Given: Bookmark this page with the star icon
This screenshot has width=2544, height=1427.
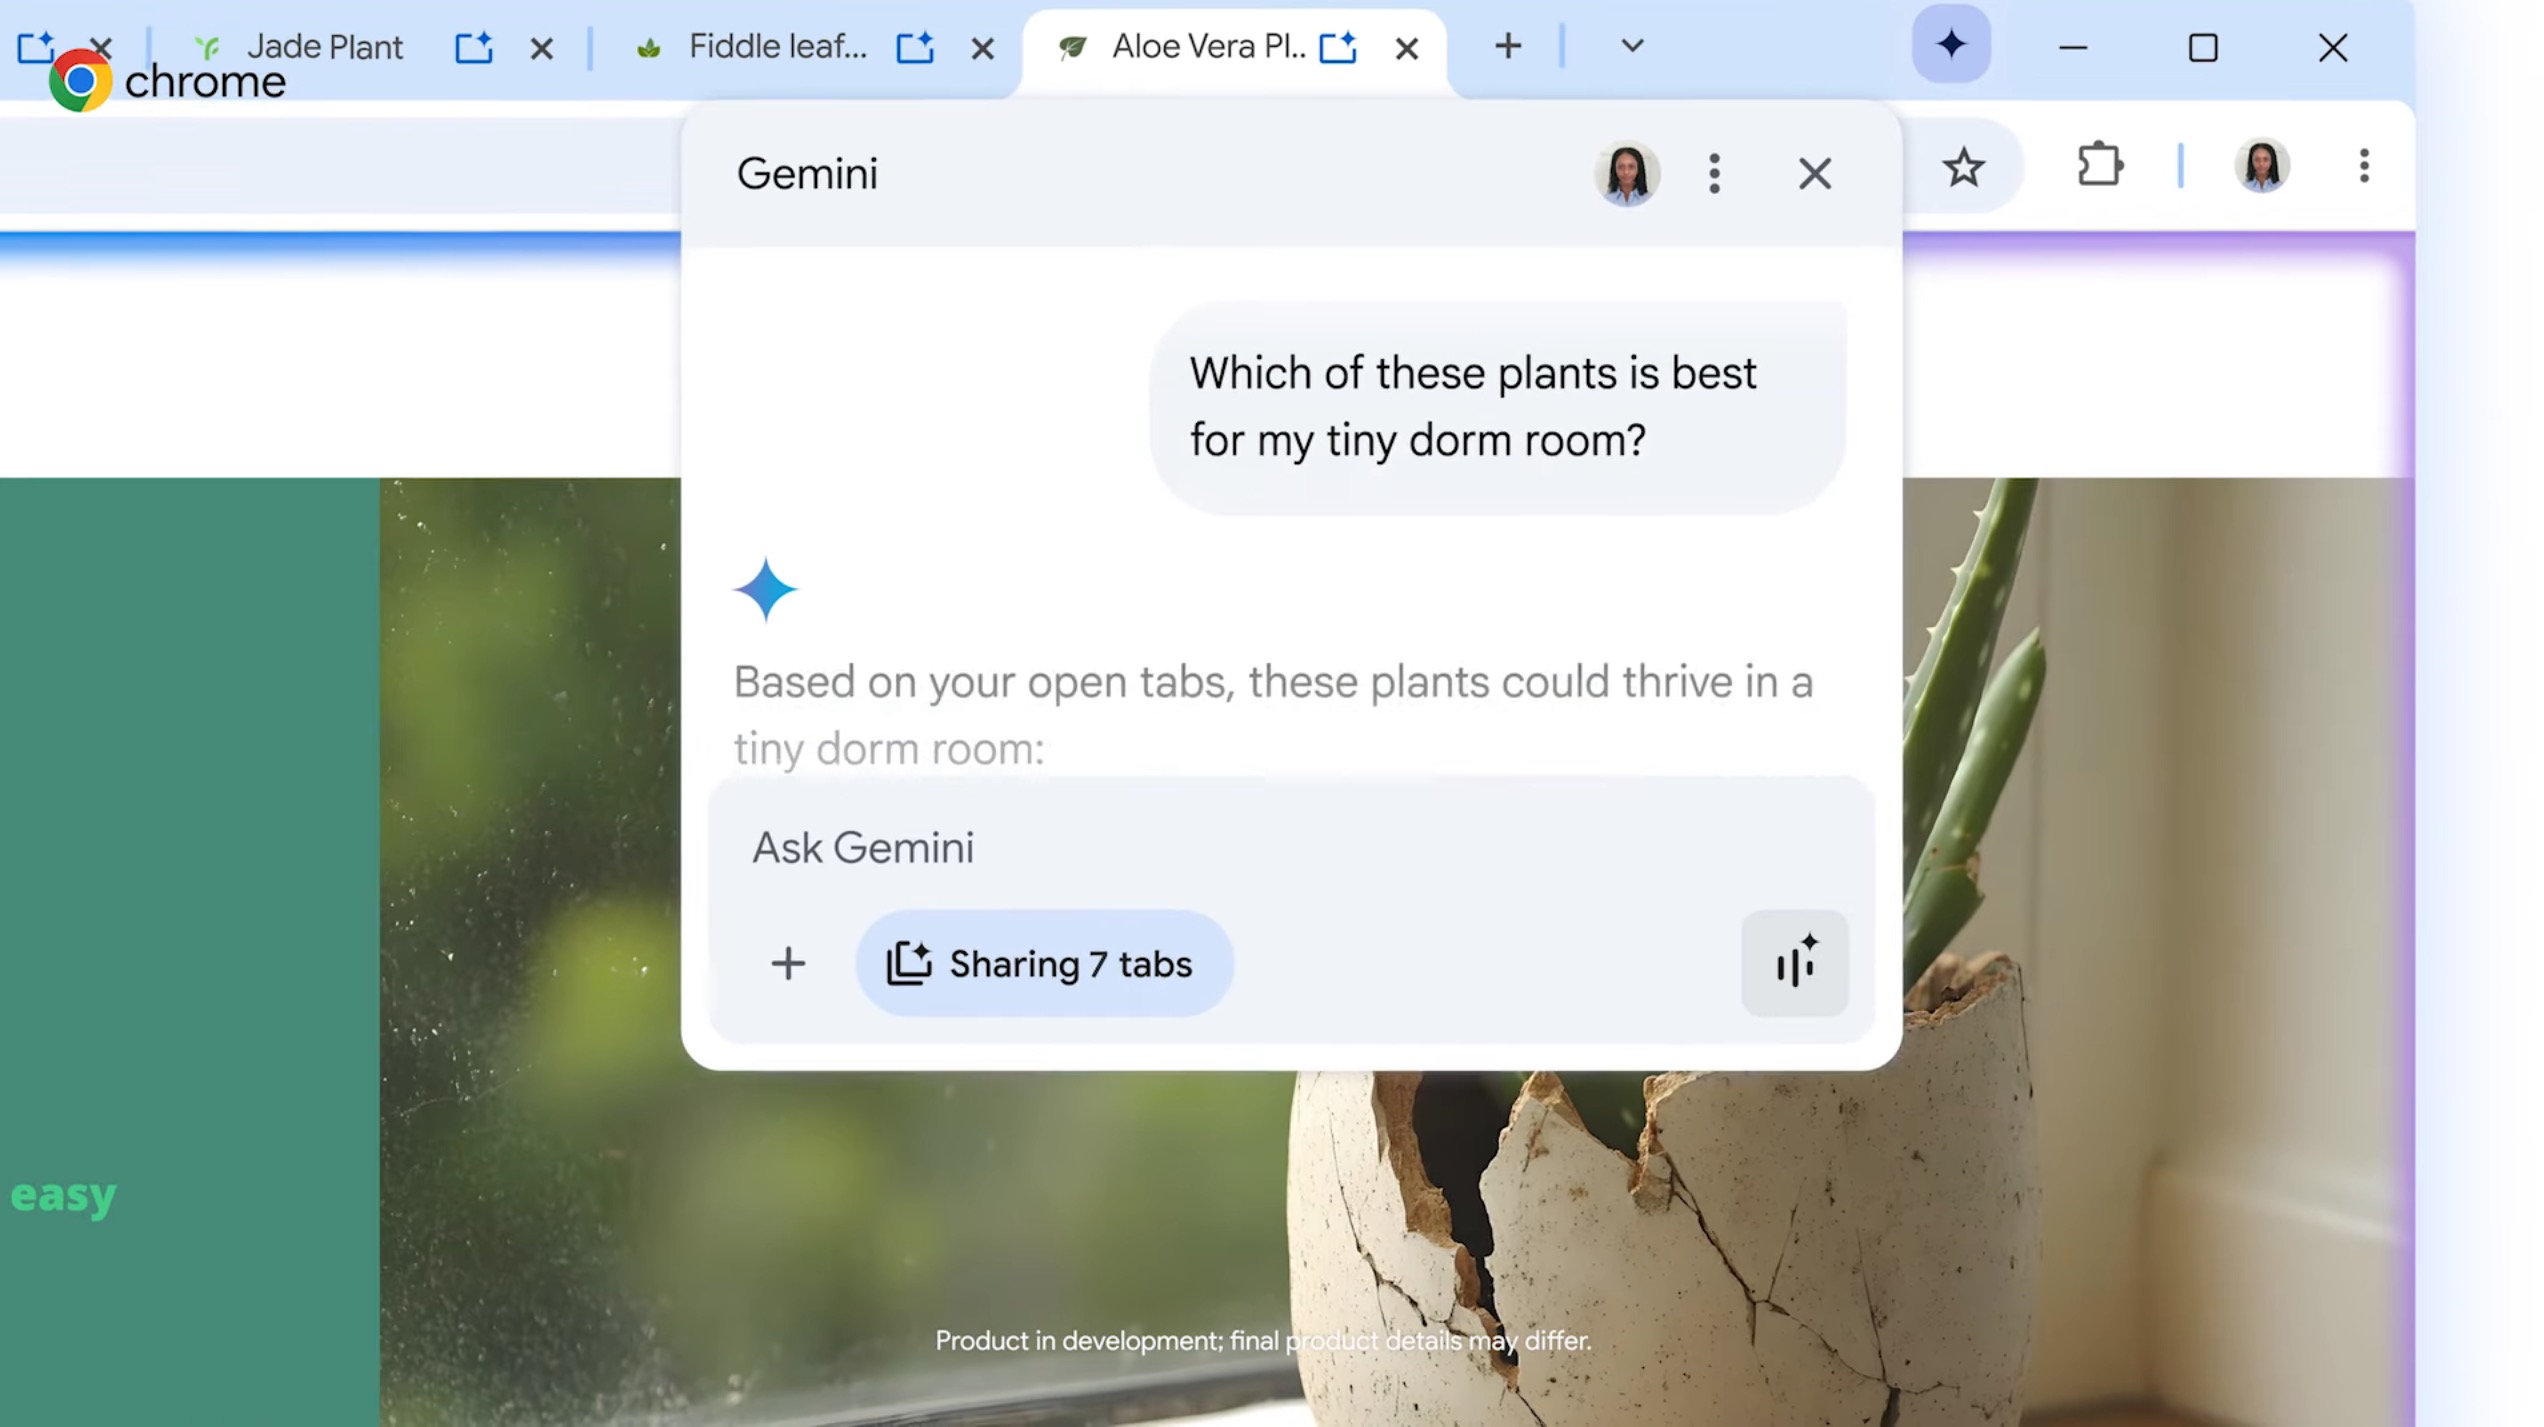Looking at the screenshot, I should pos(1963,167).
